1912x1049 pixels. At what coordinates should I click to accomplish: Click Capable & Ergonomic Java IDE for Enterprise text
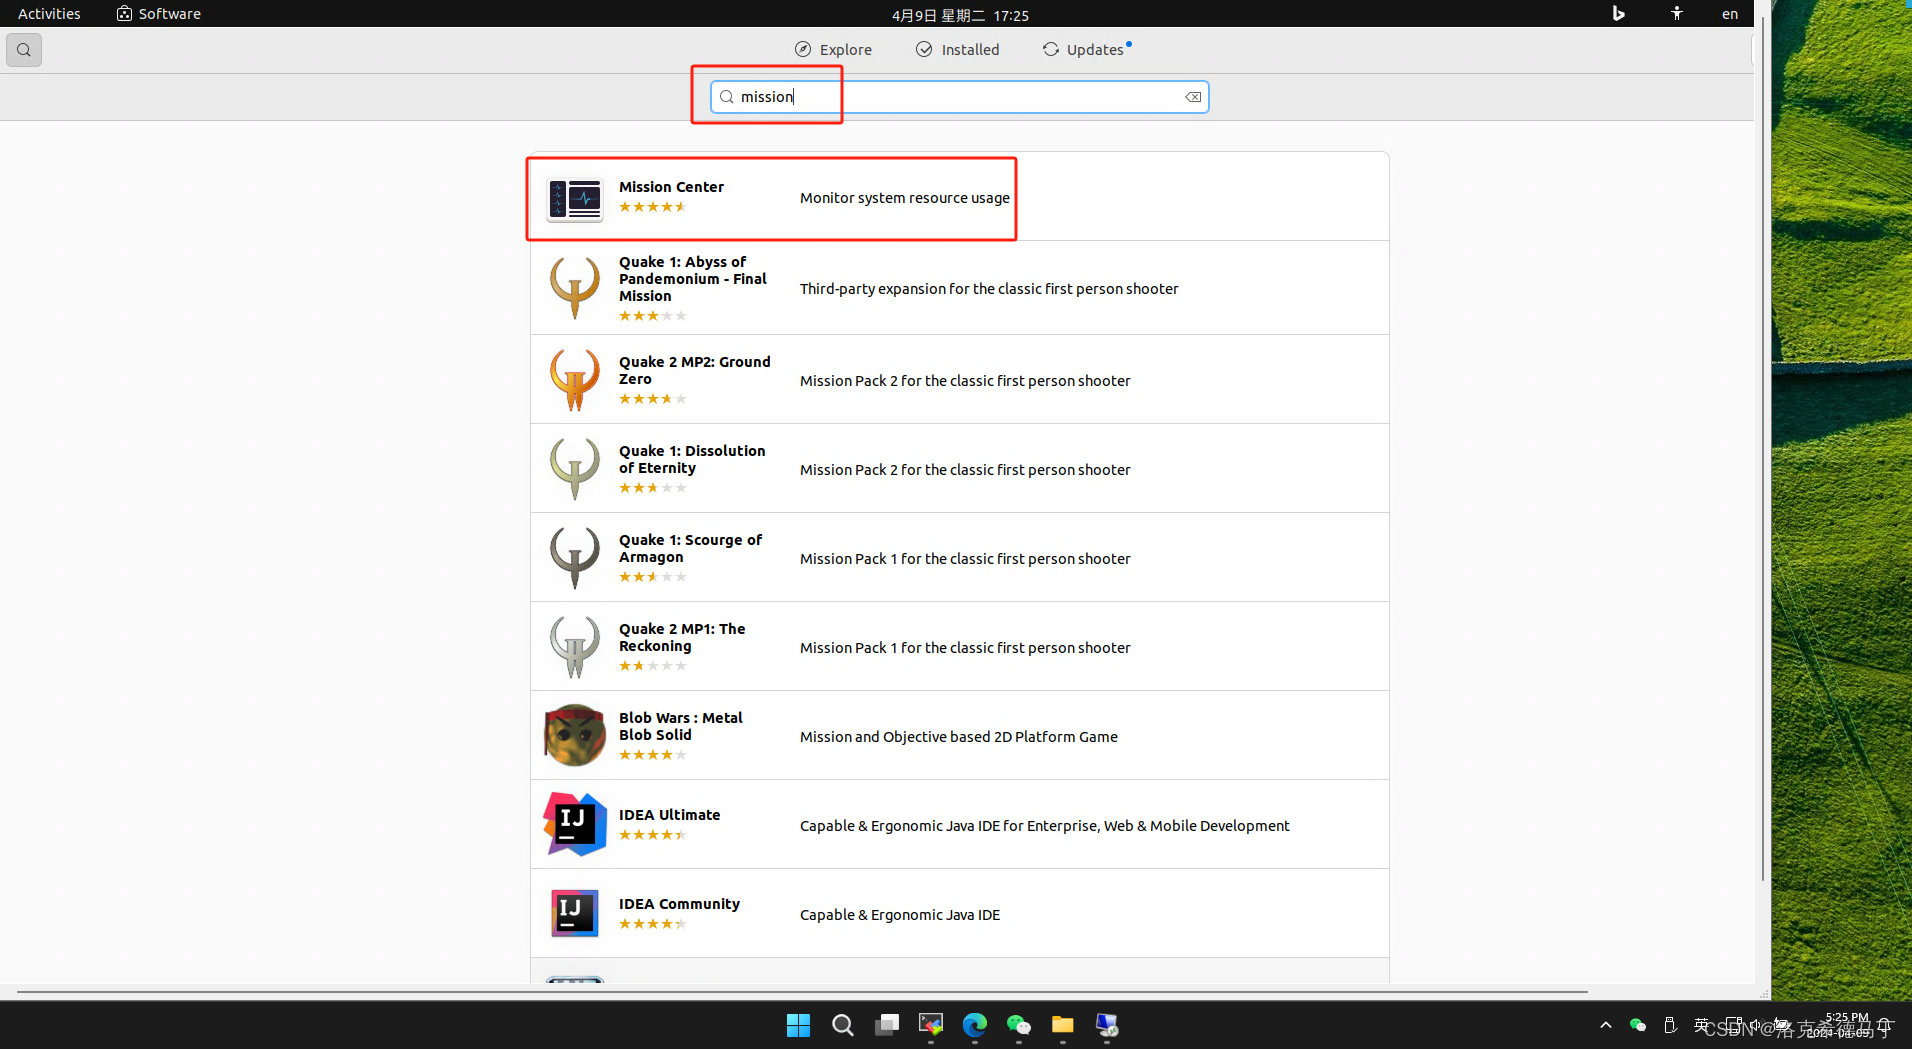[1045, 826]
